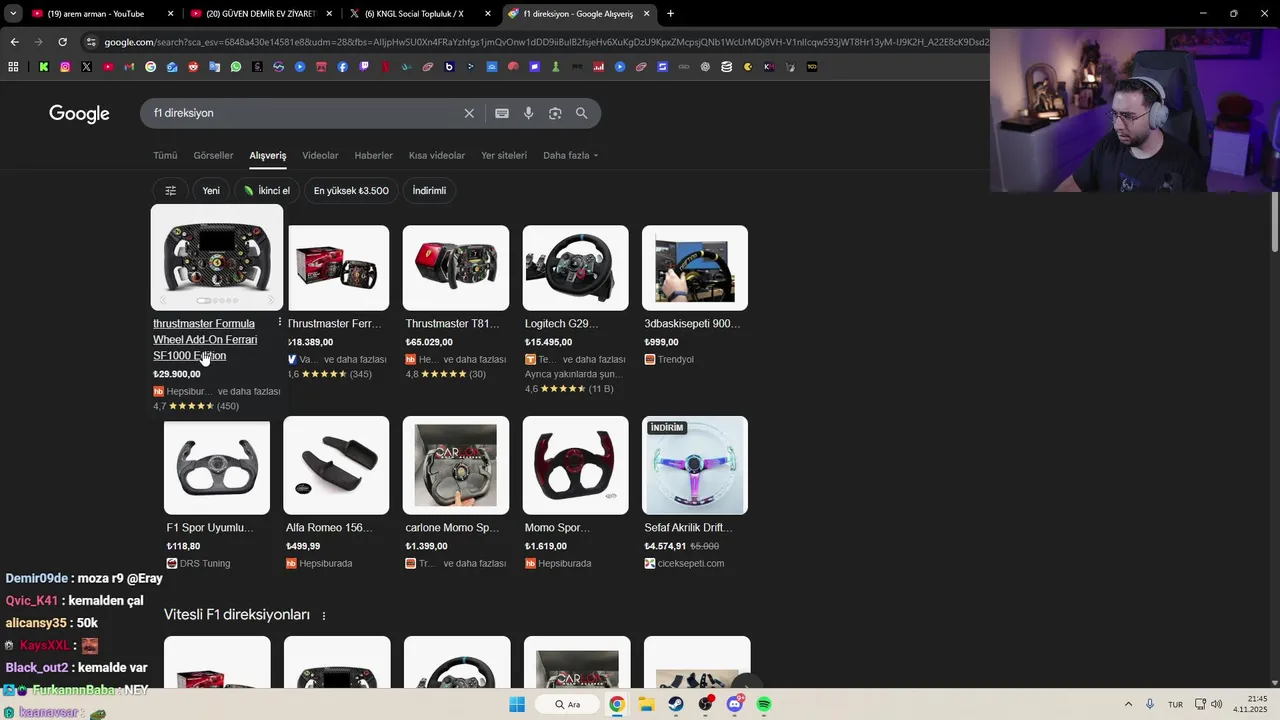Open the tab search dropdown arrow in Chrome
The width and height of the screenshot is (1280, 720).
point(13,14)
